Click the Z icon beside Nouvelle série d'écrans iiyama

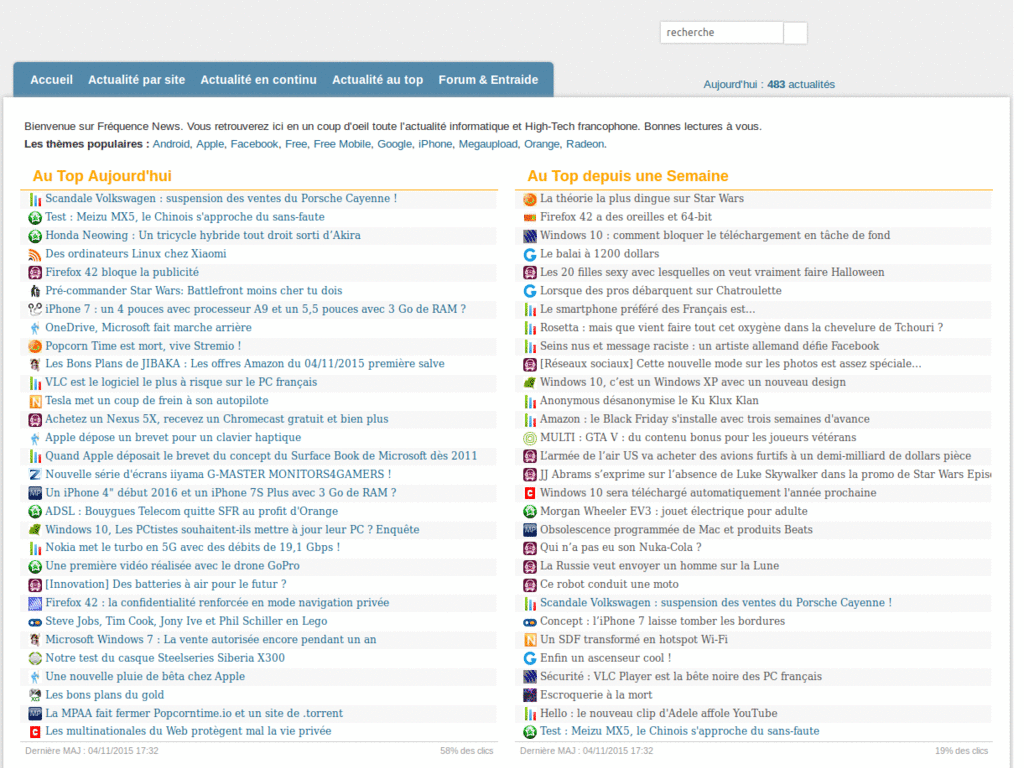click(35, 475)
